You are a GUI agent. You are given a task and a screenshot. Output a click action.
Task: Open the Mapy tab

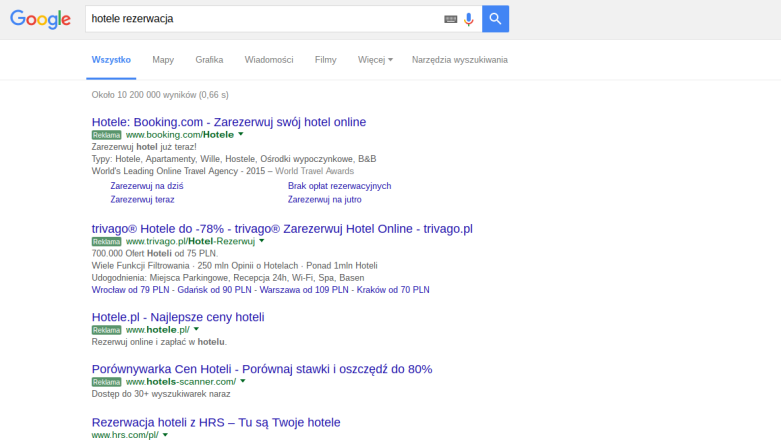pyautogui.click(x=163, y=60)
